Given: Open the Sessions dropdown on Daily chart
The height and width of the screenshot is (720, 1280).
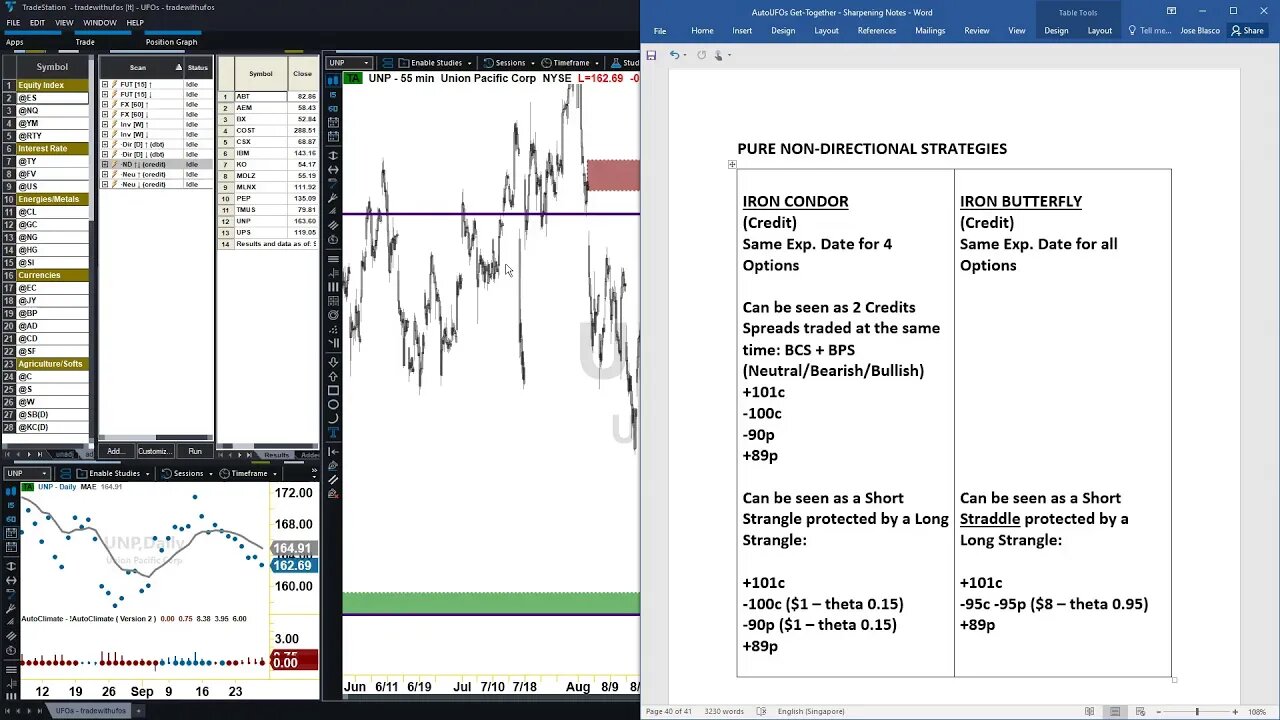Looking at the screenshot, I should tap(211, 473).
